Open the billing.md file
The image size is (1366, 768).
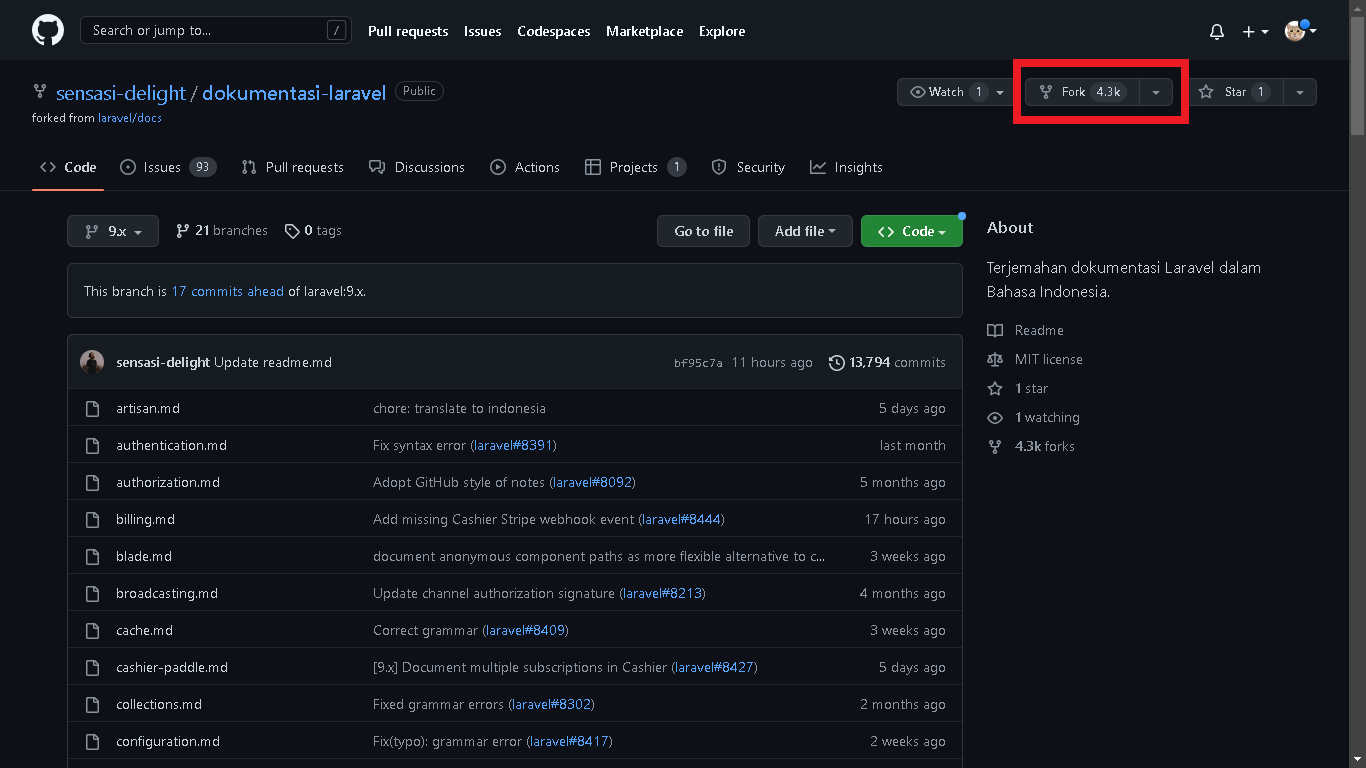pos(145,519)
